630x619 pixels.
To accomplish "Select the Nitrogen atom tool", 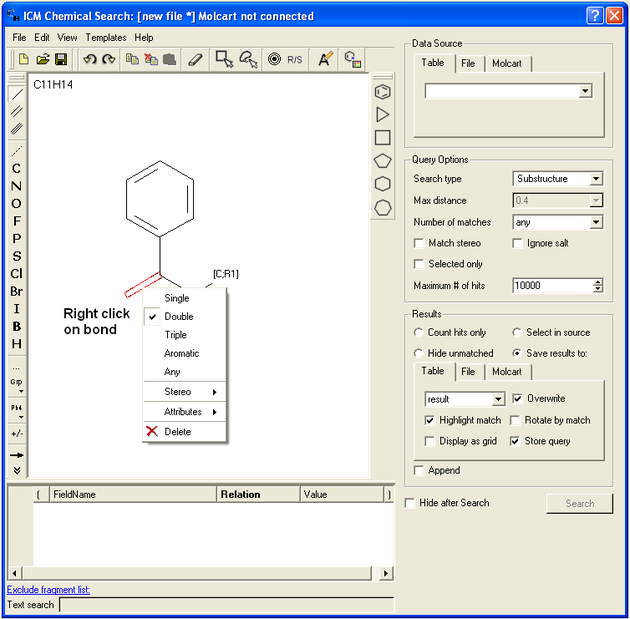I will tap(16, 186).
